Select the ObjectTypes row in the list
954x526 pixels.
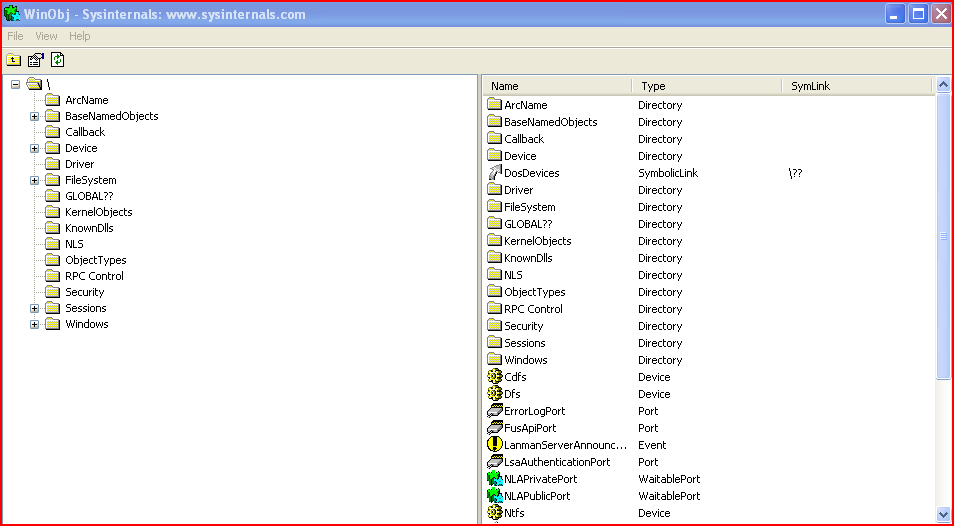coord(709,292)
